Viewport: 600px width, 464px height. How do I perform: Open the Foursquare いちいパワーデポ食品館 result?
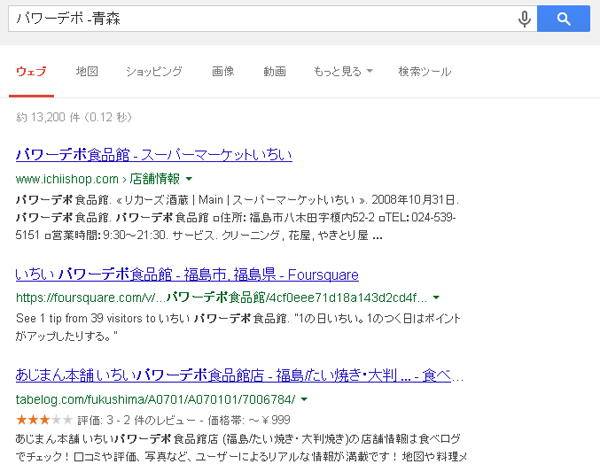point(187,275)
